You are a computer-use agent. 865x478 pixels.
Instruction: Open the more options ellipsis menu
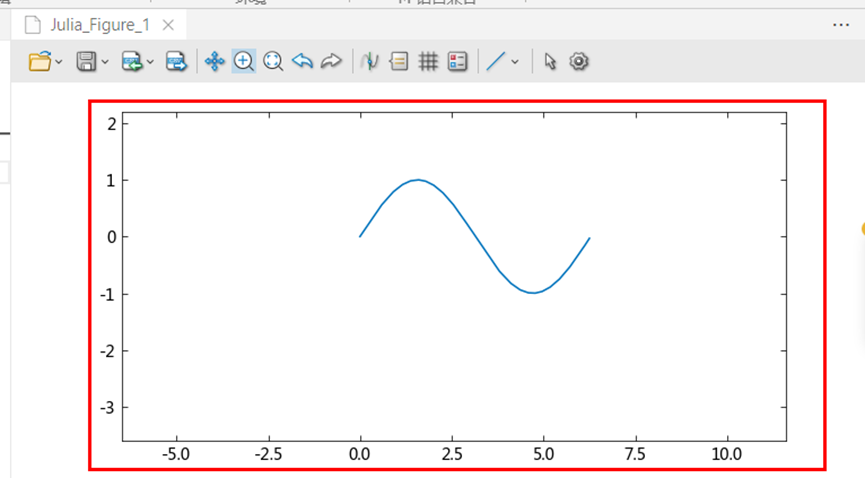(841, 25)
